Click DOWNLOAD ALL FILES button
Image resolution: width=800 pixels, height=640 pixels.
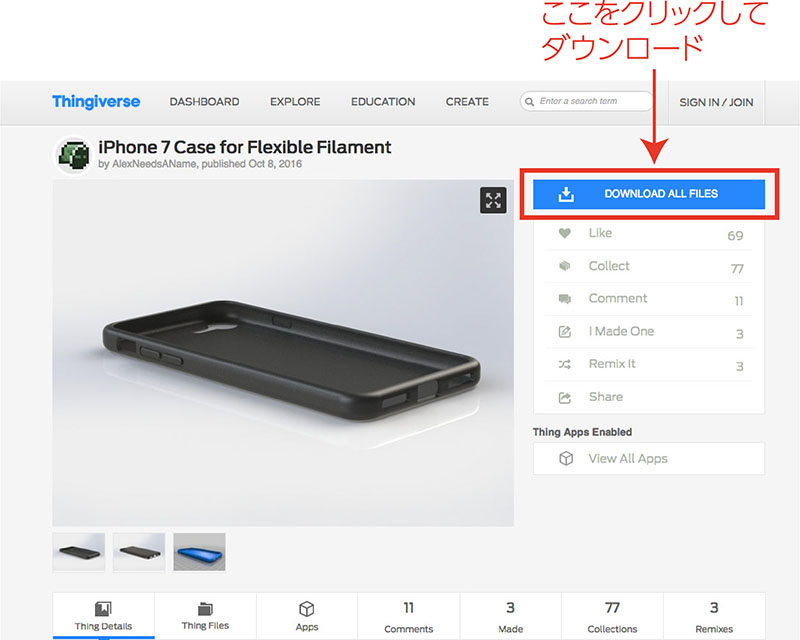pos(648,194)
